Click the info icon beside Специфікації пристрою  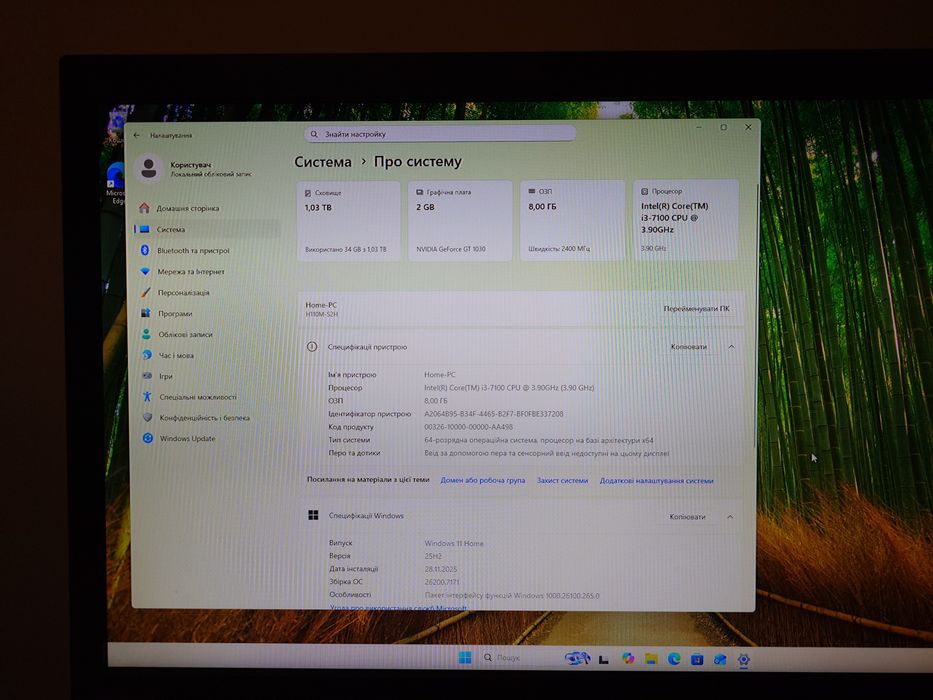coord(312,346)
